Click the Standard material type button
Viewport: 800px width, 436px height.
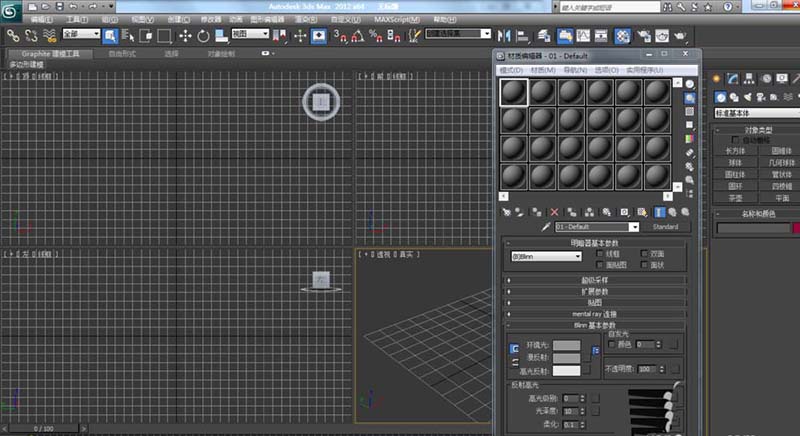(665, 227)
